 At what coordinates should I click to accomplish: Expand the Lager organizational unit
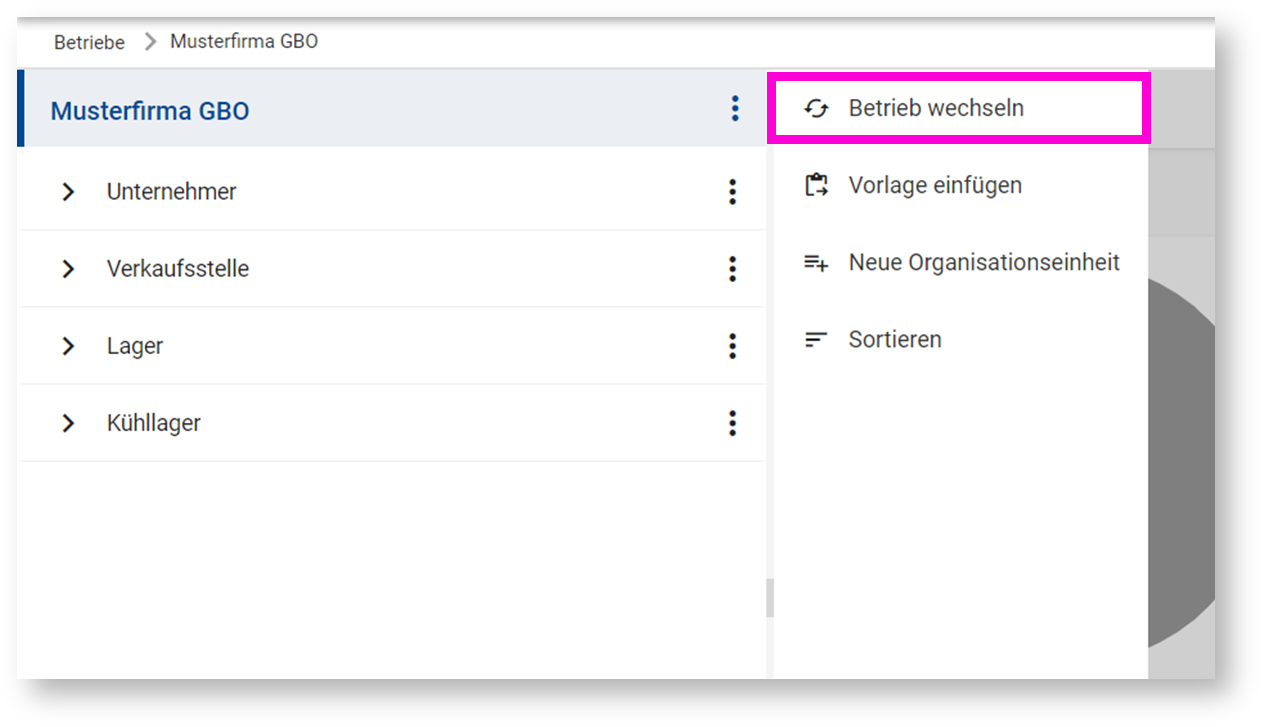tap(68, 346)
